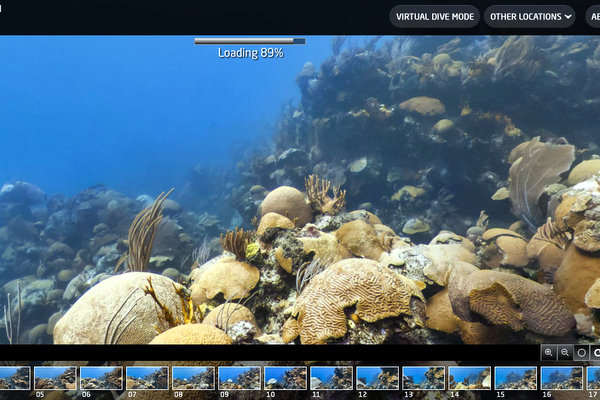Open thumbnail 14 dive image
This screenshot has width=600, height=400.
pos(469,377)
